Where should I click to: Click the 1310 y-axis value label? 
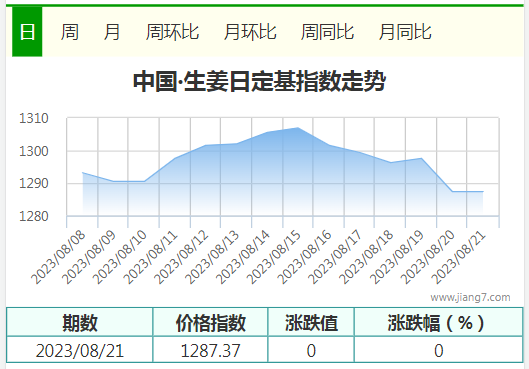(34, 118)
